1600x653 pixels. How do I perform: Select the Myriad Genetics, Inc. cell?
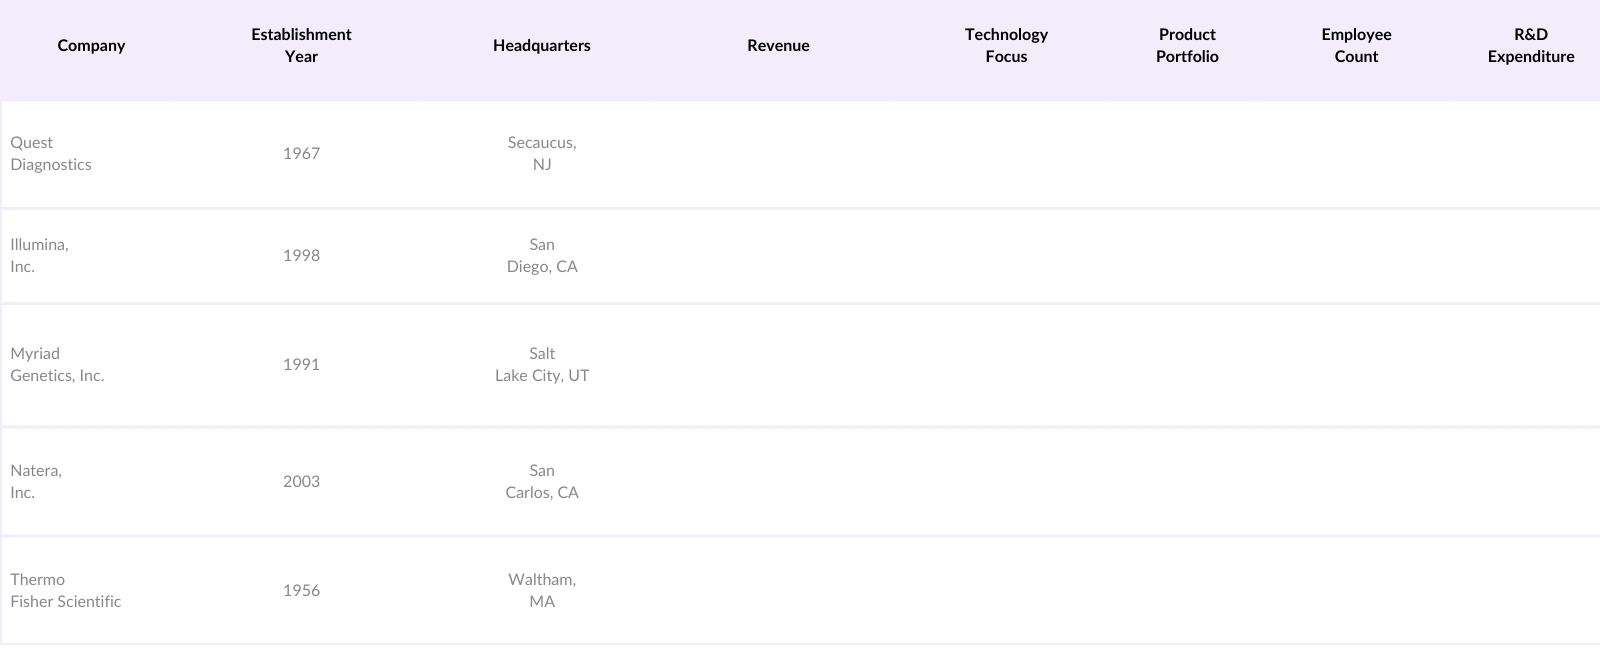[x=57, y=365]
